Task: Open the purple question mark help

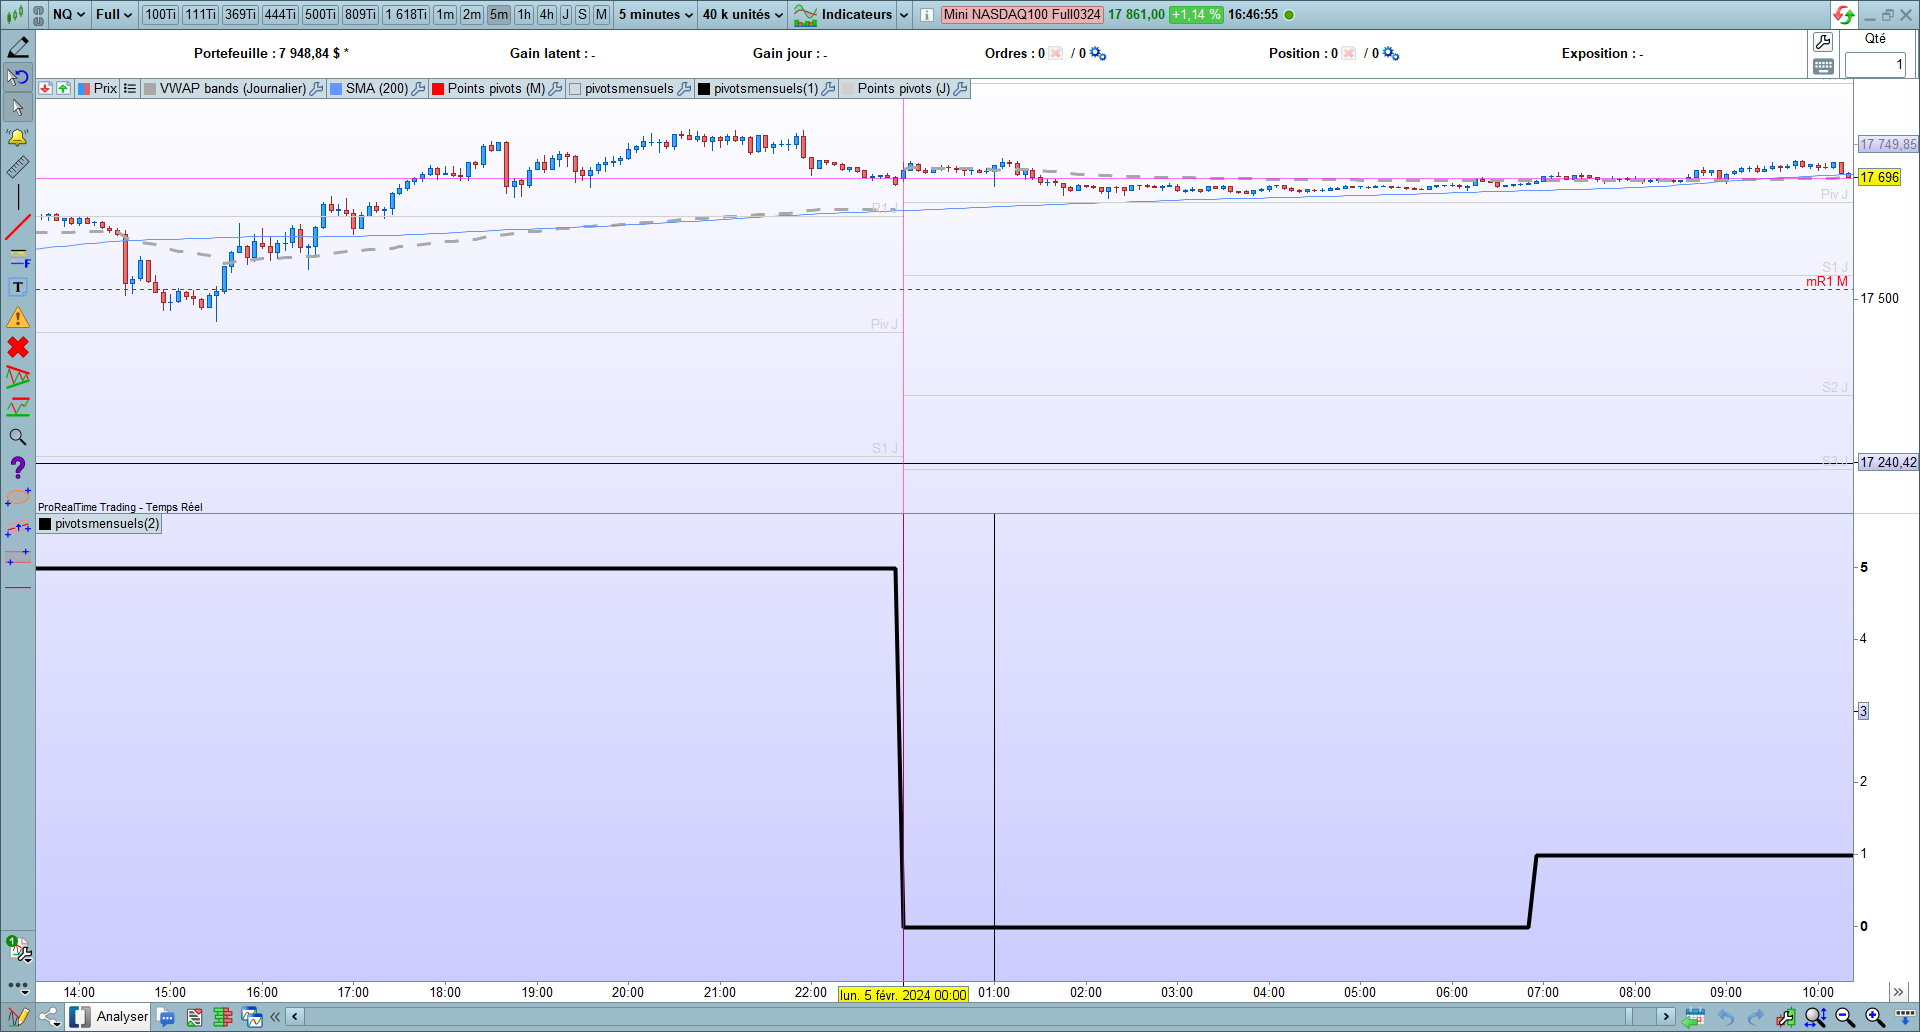Action: [18, 467]
